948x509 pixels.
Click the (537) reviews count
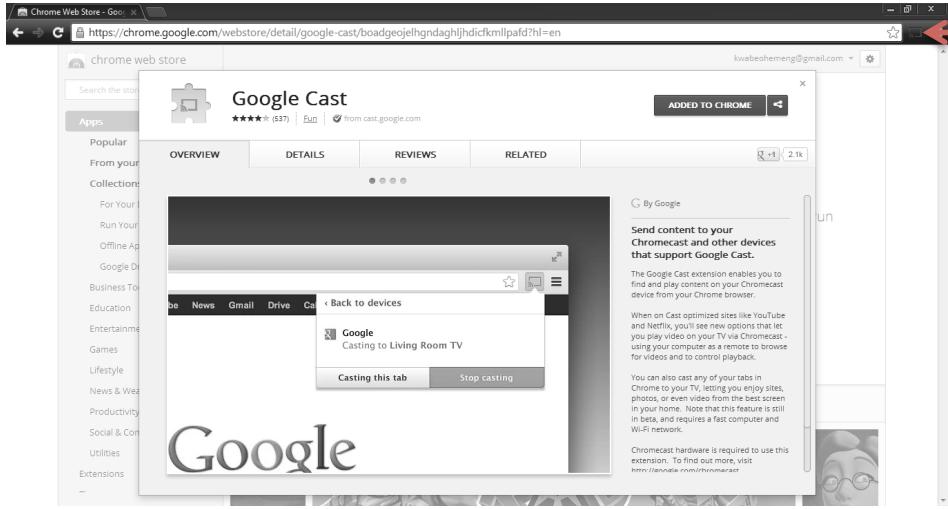pyautogui.click(x=281, y=118)
